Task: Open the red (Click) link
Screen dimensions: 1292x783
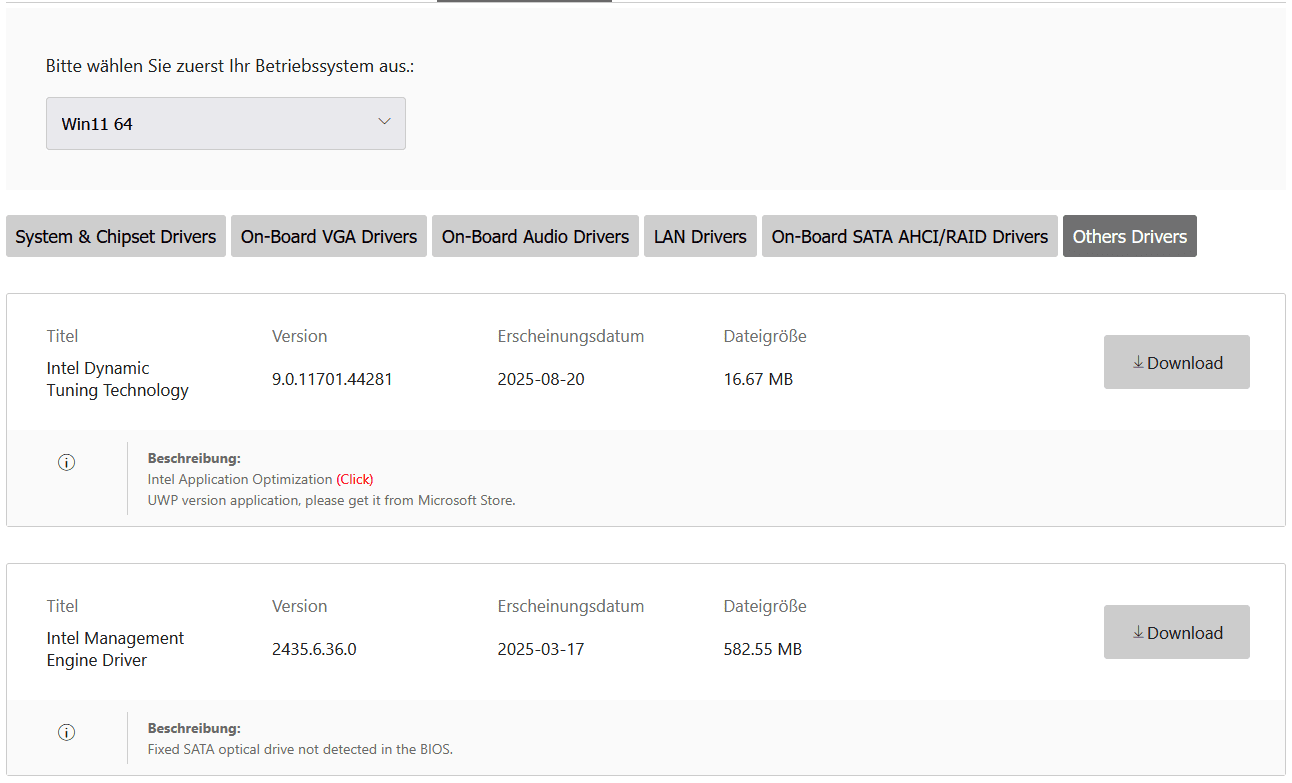Action: [x=355, y=479]
